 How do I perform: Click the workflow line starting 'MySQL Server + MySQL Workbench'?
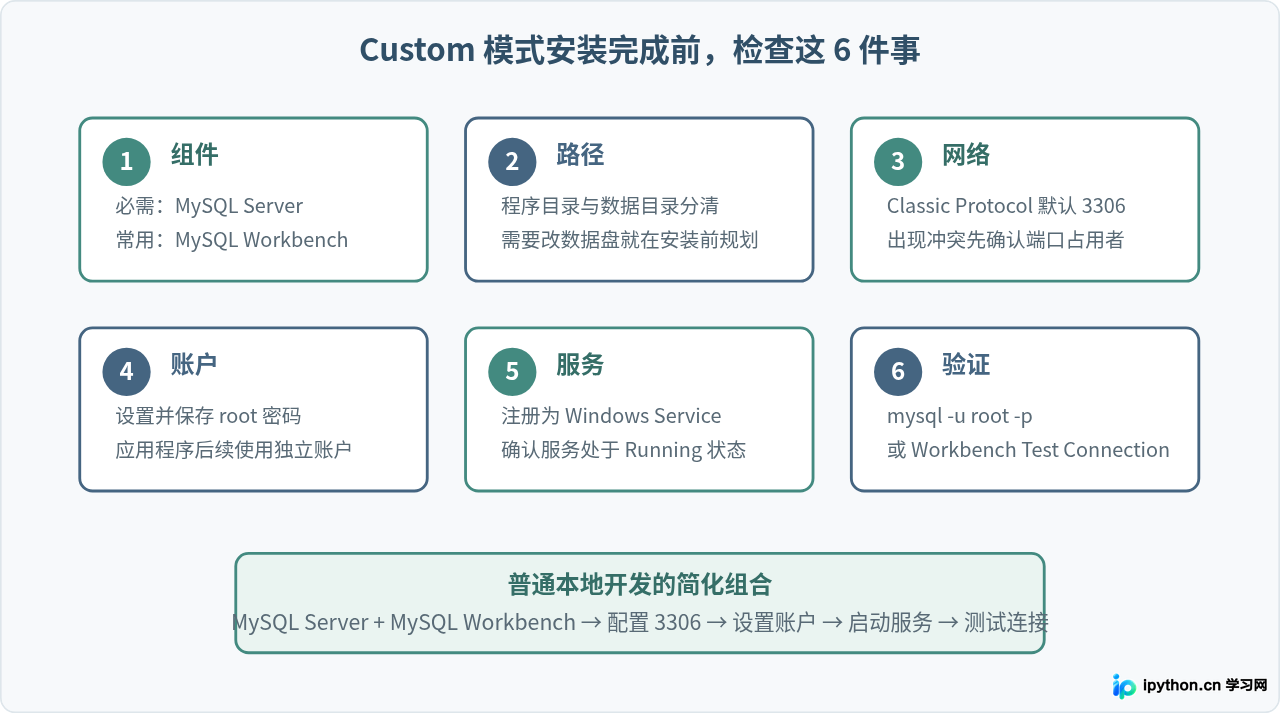coord(640,622)
